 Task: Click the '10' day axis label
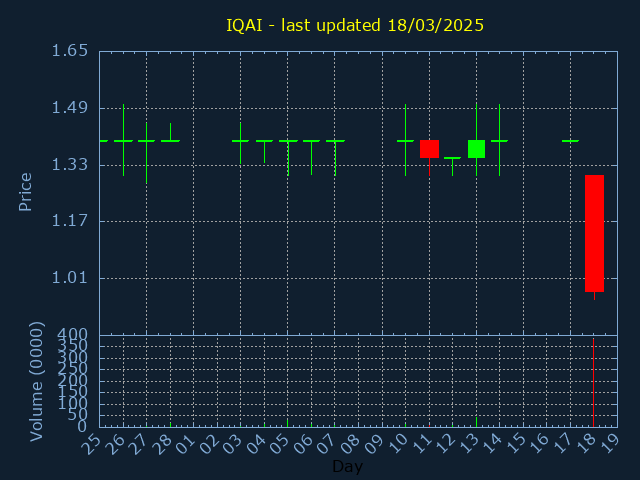click(x=398, y=444)
